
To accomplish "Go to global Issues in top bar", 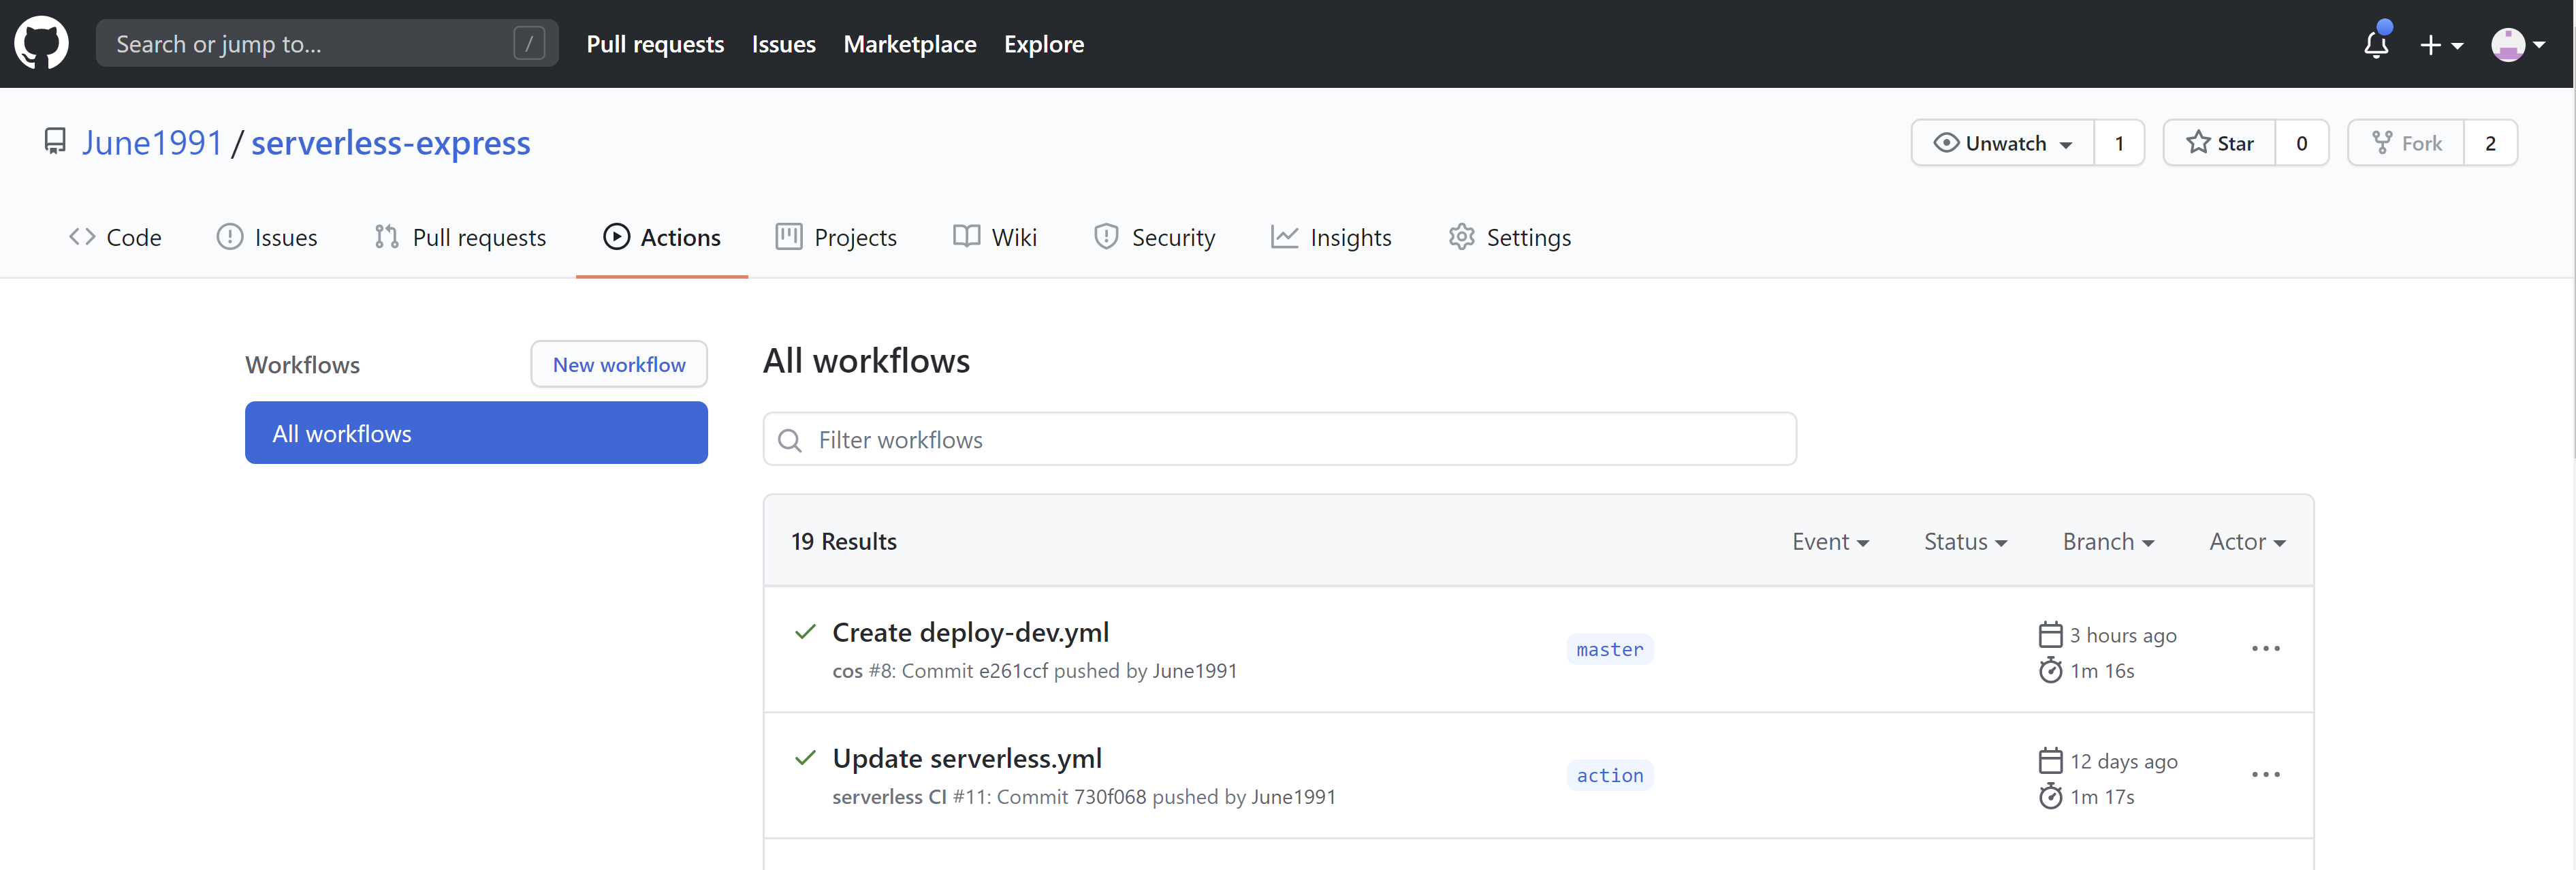I will click(x=783, y=44).
